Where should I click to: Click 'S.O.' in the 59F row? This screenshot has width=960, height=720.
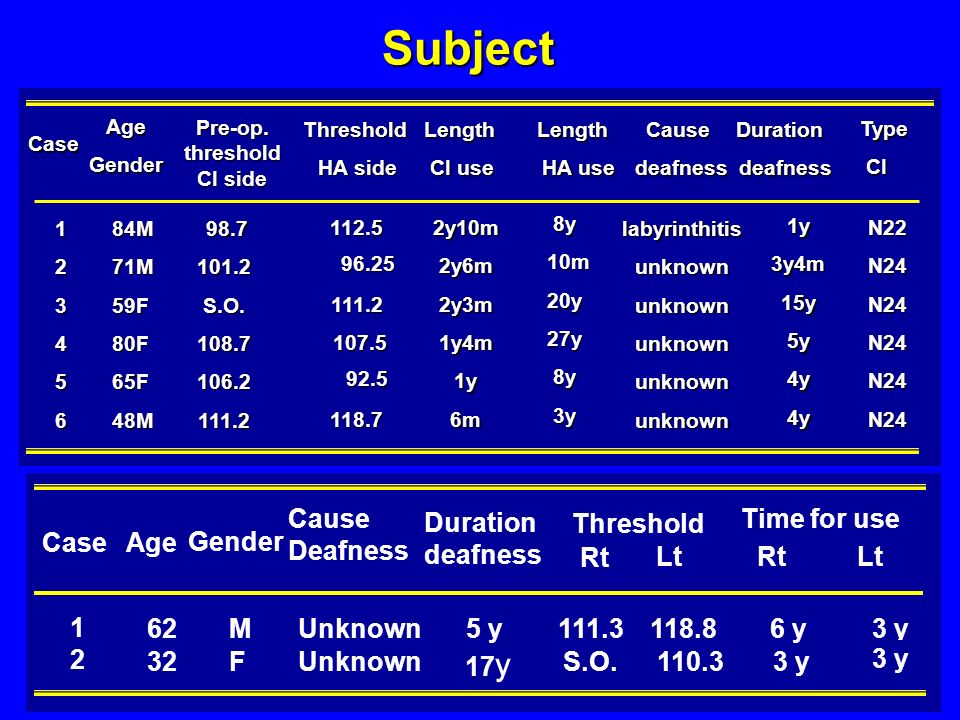tap(223, 306)
